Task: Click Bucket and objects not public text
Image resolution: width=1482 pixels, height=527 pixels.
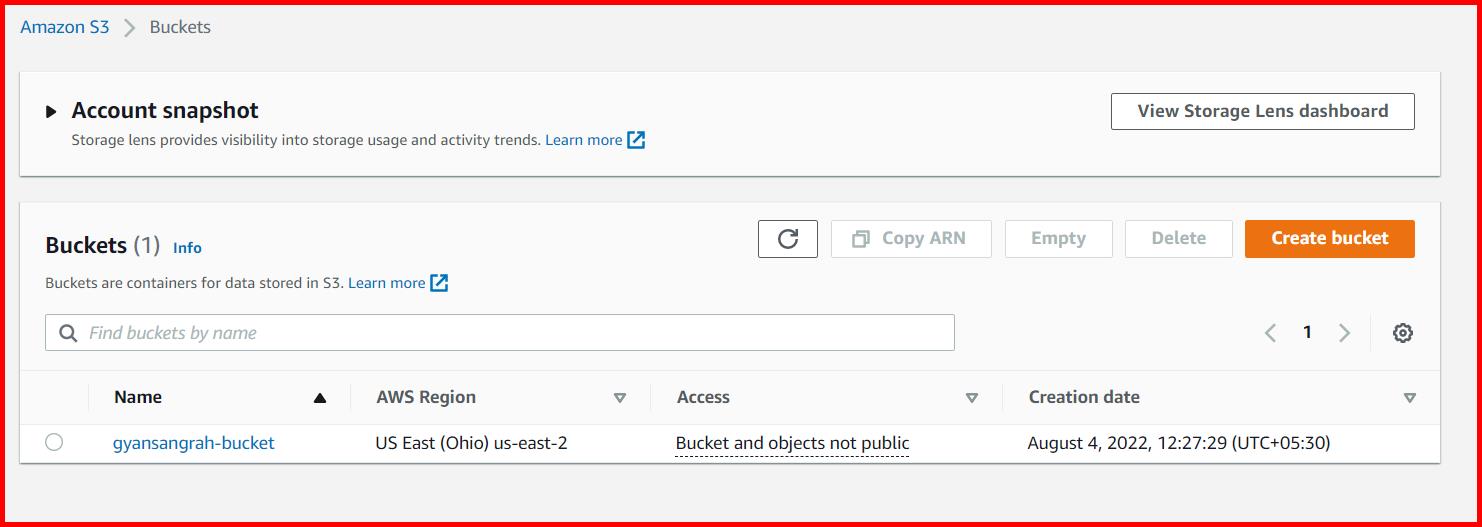Action: pos(792,442)
